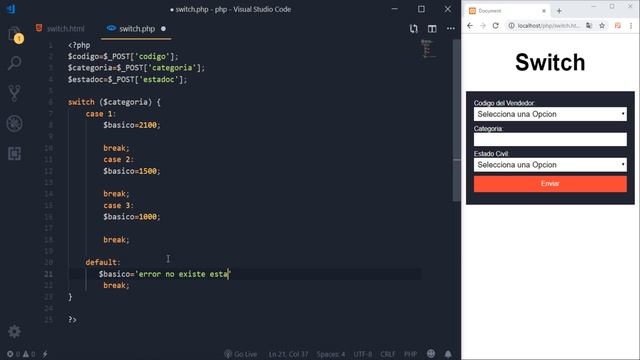Image resolution: width=640 pixels, height=360 pixels.
Task: Click the orange browser extension icon
Action: tap(618, 25)
